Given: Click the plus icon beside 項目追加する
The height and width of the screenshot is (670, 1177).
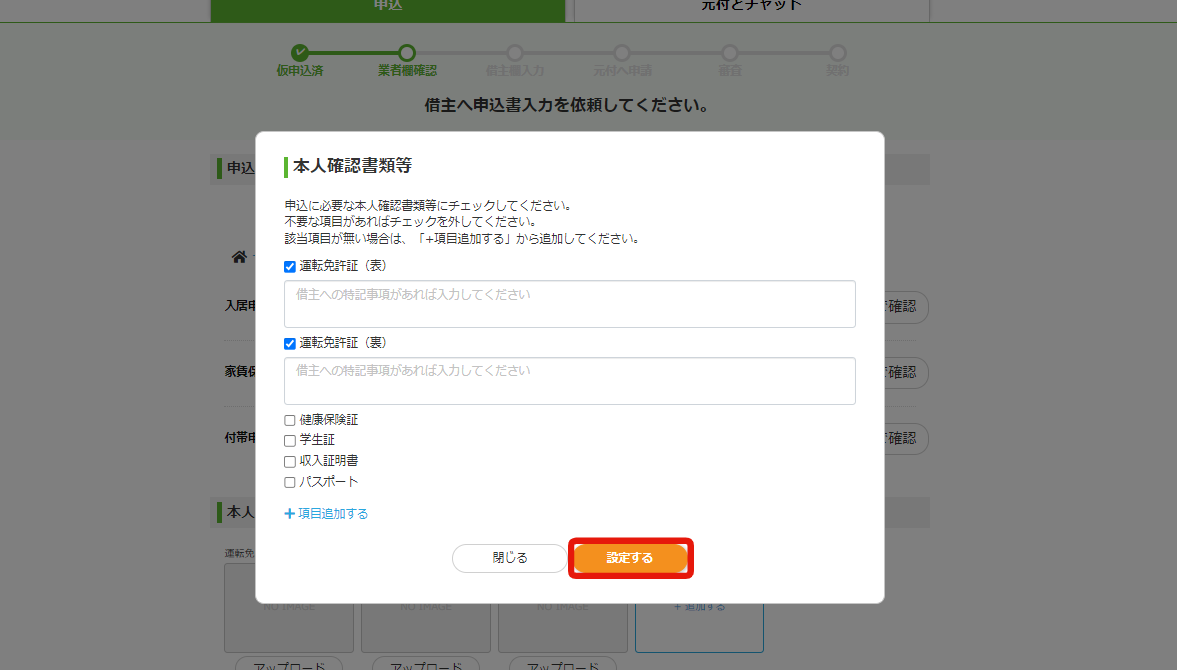Looking at the screenshot, I should pyautogui.click(x=290, y=514).
